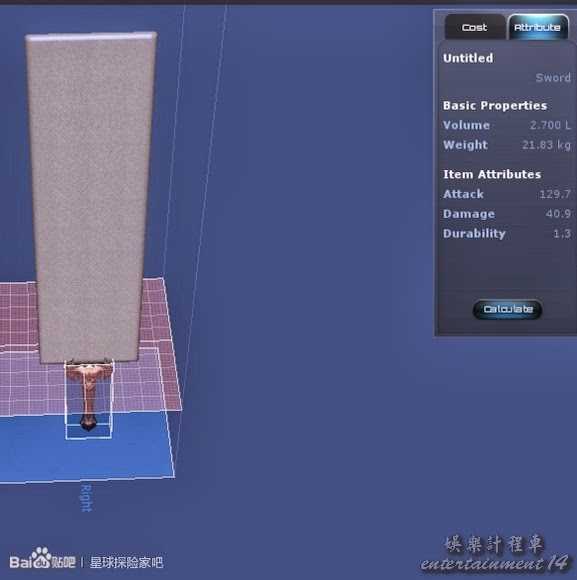Click the Durability attribute row

(507, 233)
